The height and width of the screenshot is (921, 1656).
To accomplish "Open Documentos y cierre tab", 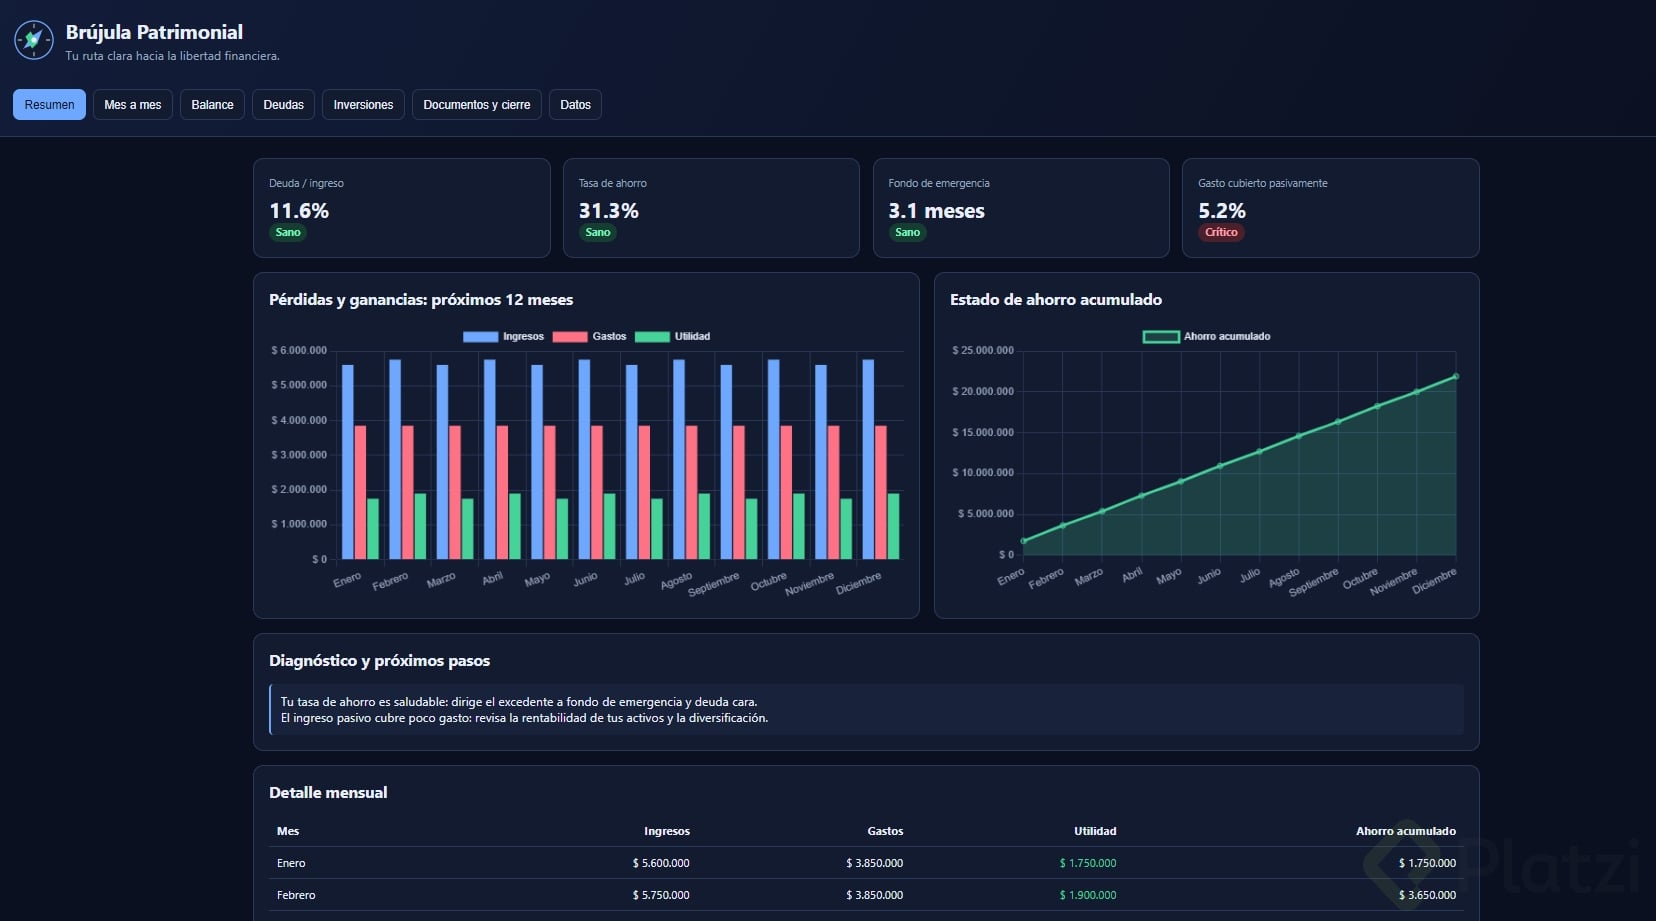I will coord(477,105).
